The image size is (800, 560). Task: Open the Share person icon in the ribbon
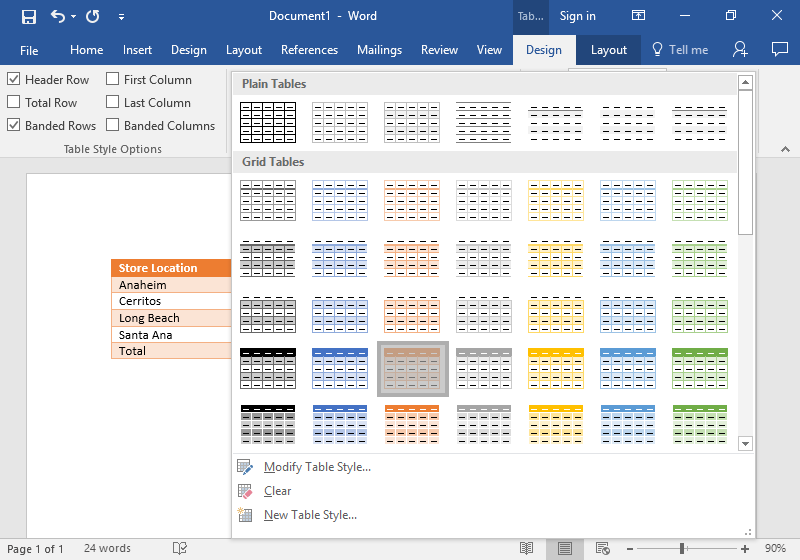point(740,49)
